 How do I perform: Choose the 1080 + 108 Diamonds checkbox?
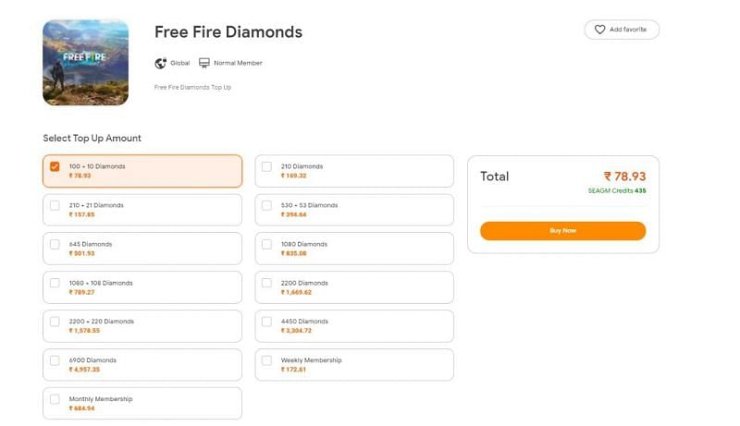(55, 283)
